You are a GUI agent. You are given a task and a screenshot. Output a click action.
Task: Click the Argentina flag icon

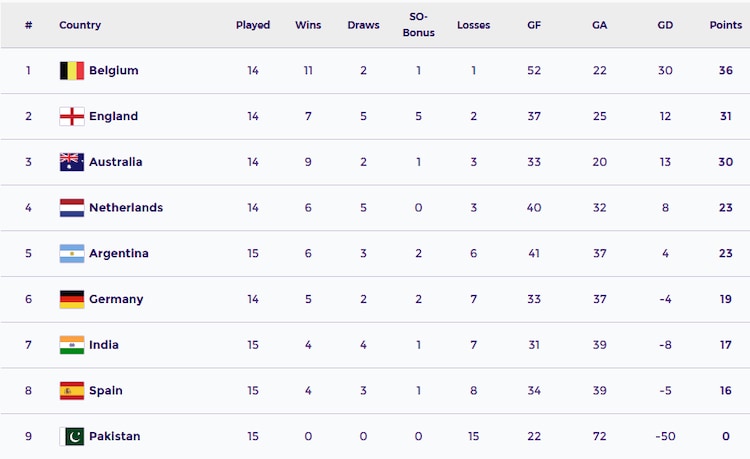point(72,253)
